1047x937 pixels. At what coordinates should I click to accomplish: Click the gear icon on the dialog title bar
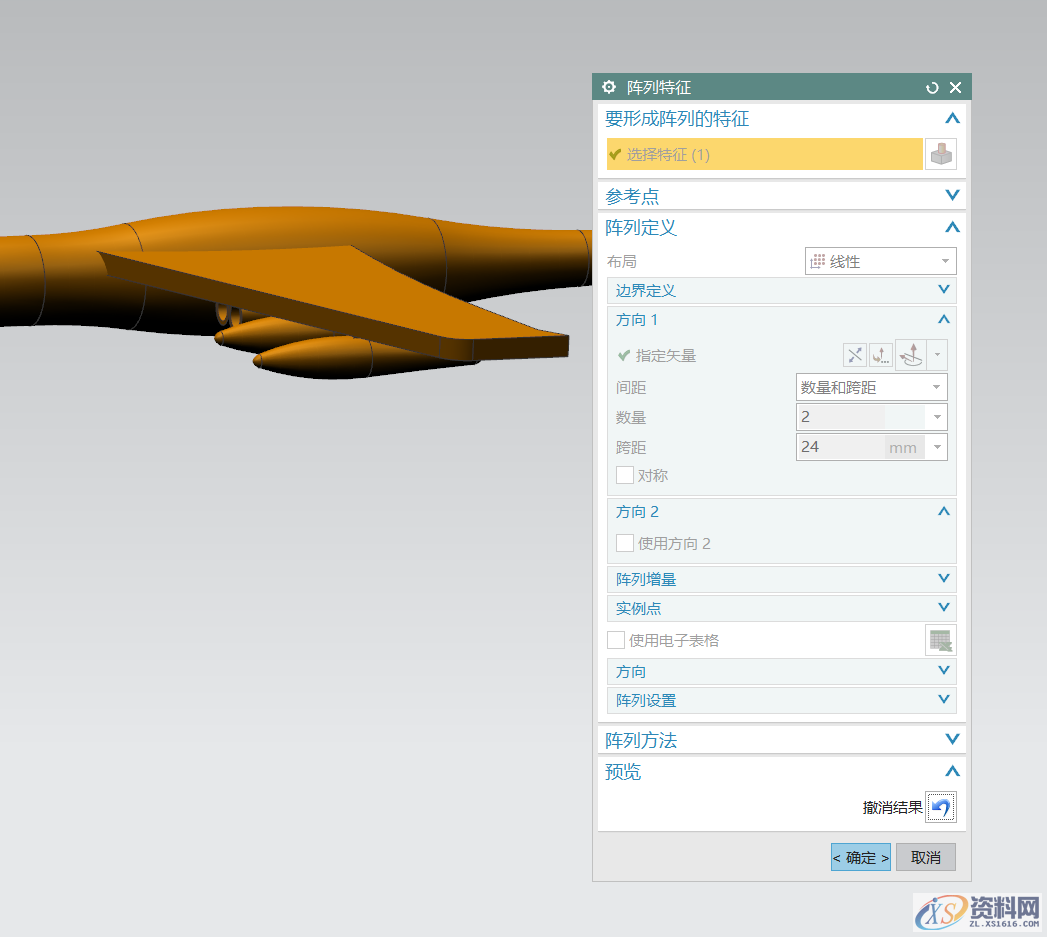pos(609,87)
